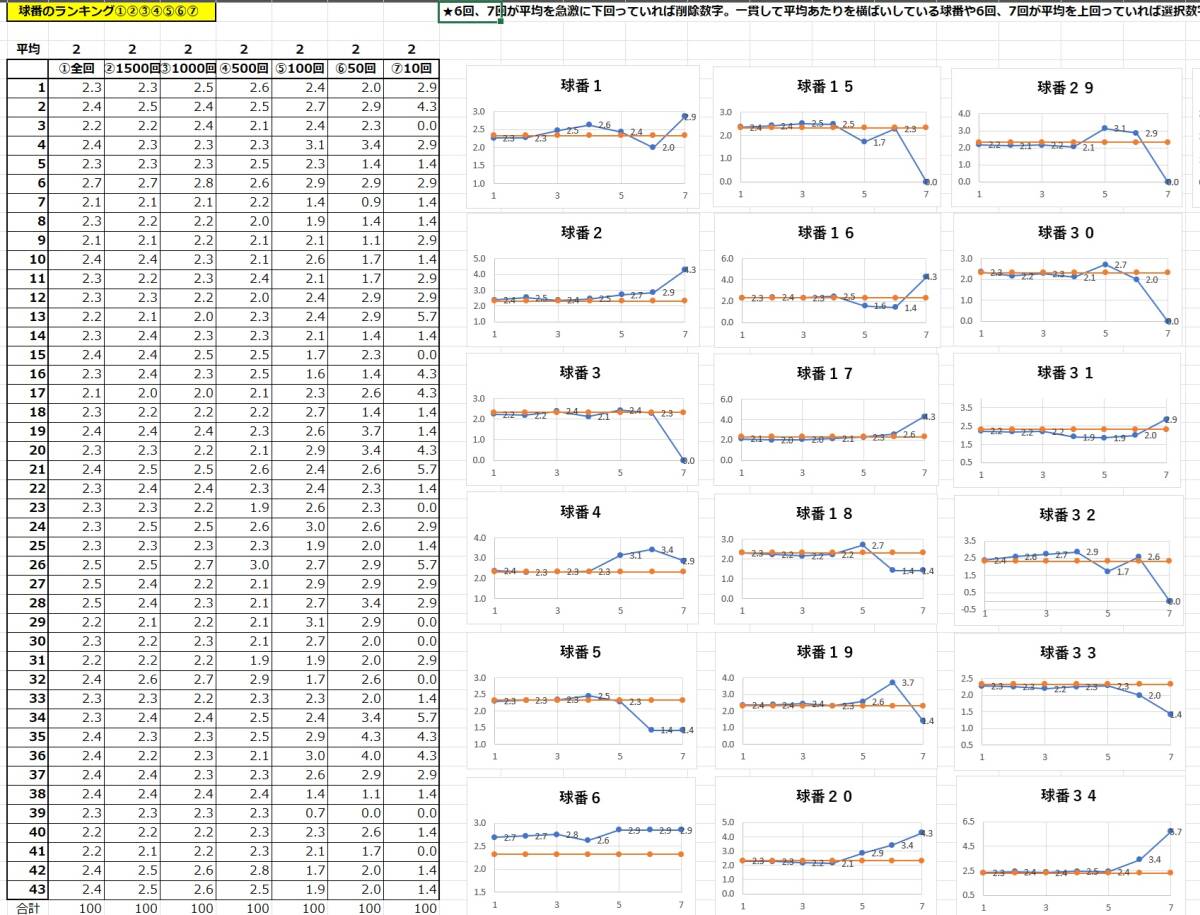The image size is (1200, 915).
Task: Select the 球番１７ line chart
Action: [x=826, y=420]
